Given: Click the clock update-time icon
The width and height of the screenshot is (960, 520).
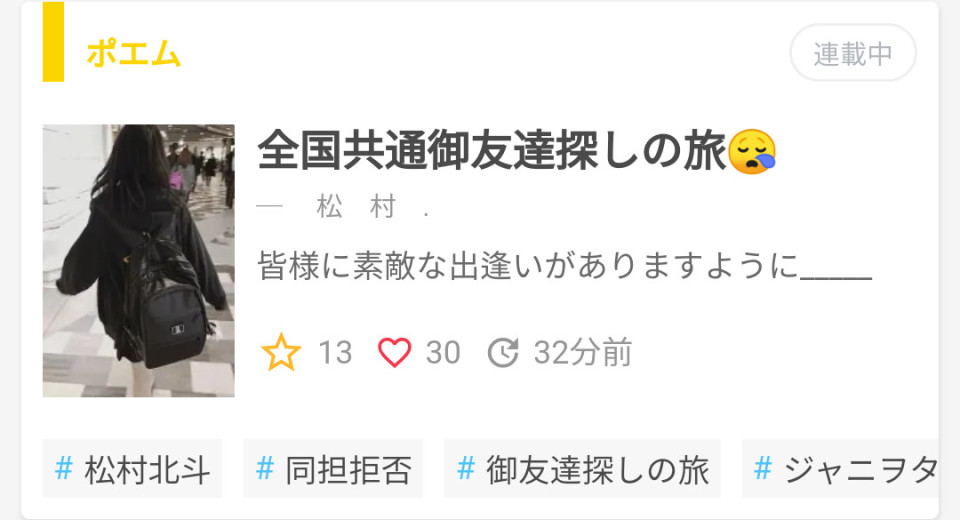Looking at the screenshot, I should 503,353.
